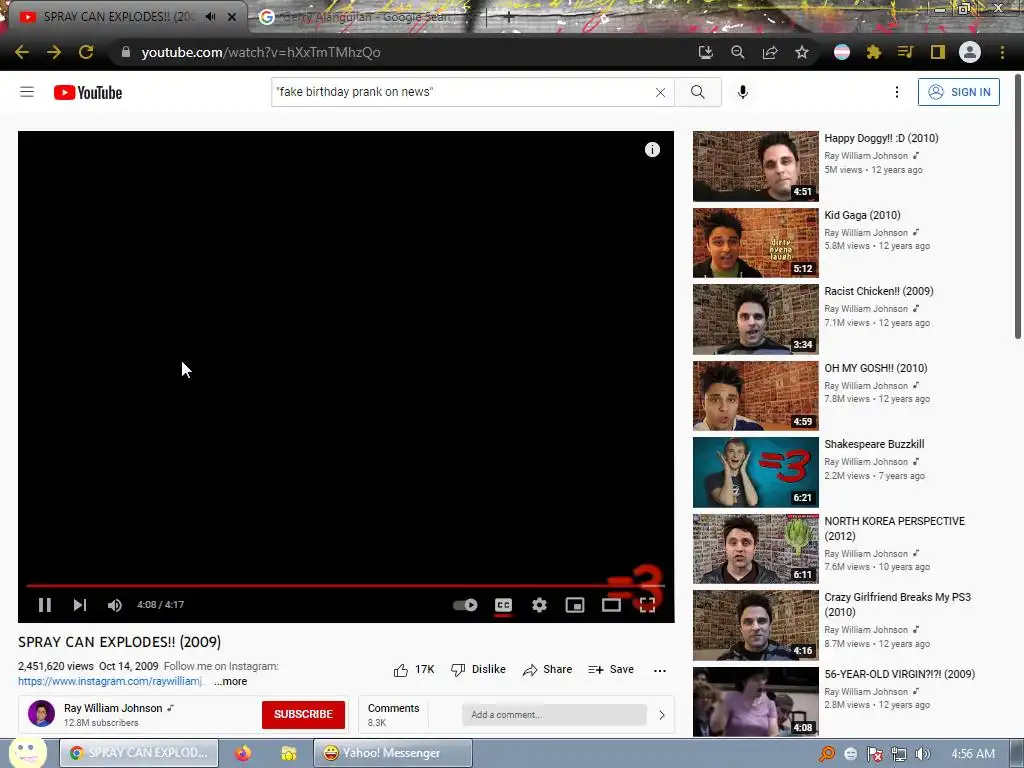Mute tab audio speaker icon
The height and width of the screenshot is (768, 1024).
(x=210, y=17)
